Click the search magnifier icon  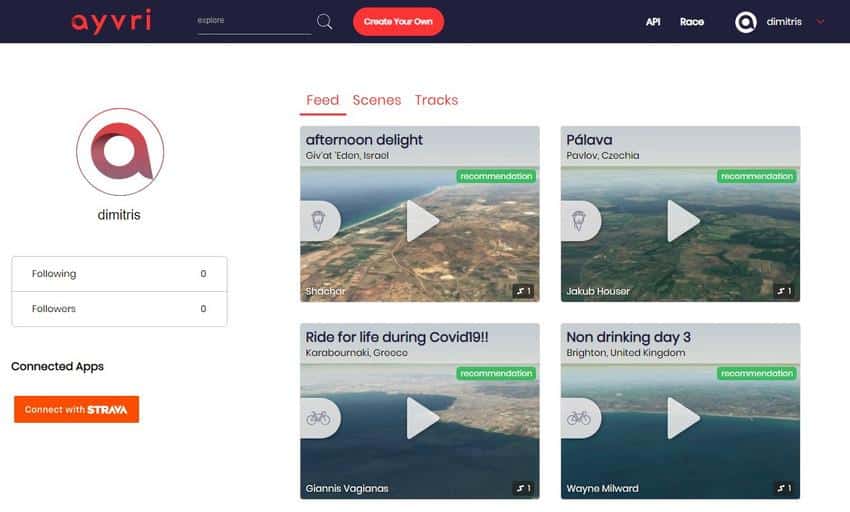[x=324, y=22]
